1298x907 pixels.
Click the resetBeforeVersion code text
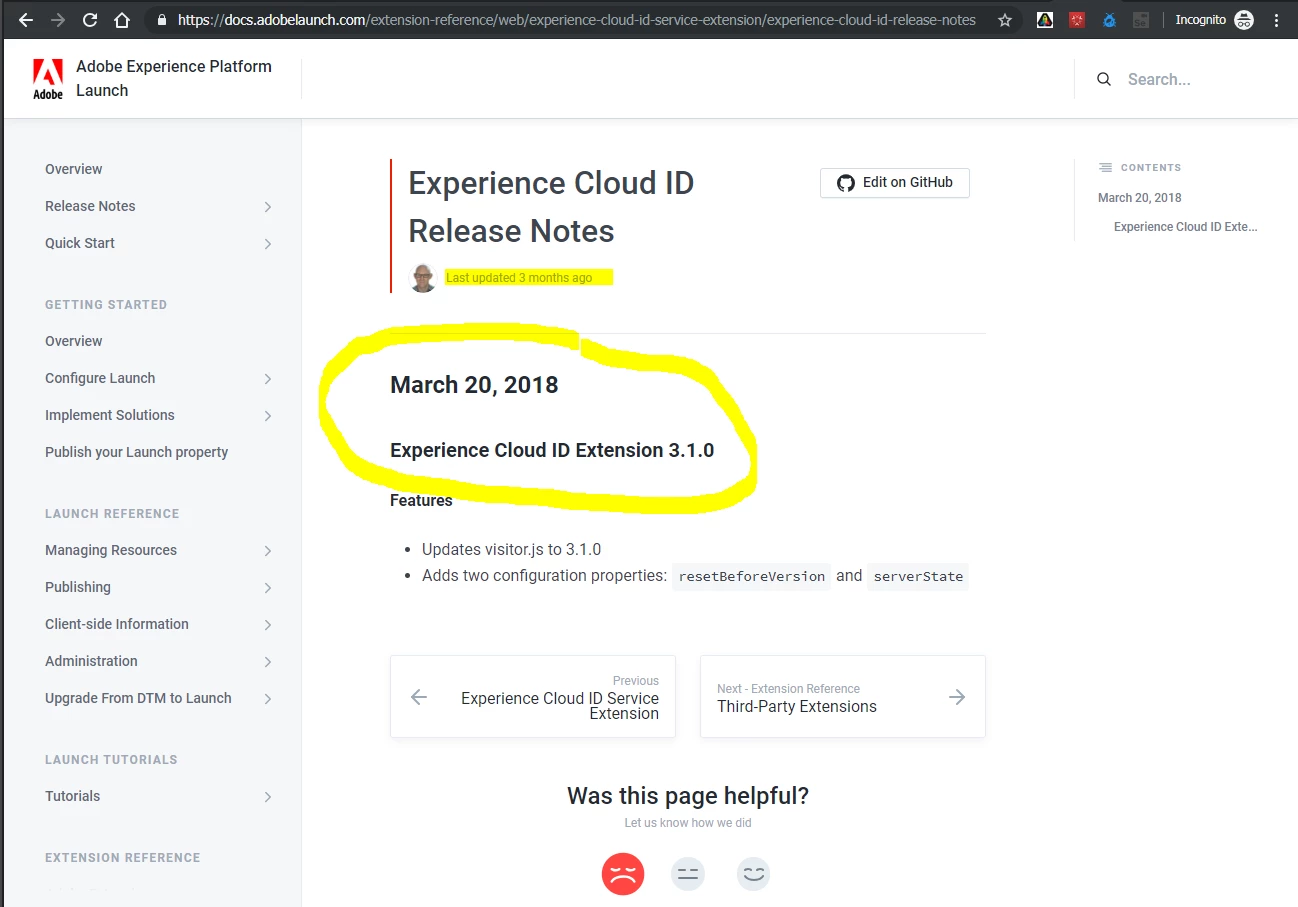point(752,576)
